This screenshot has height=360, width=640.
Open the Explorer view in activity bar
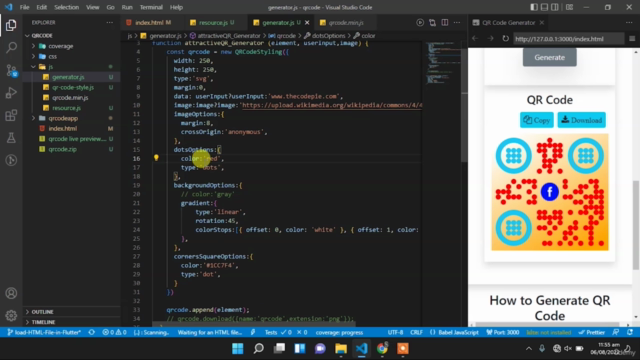11,25
